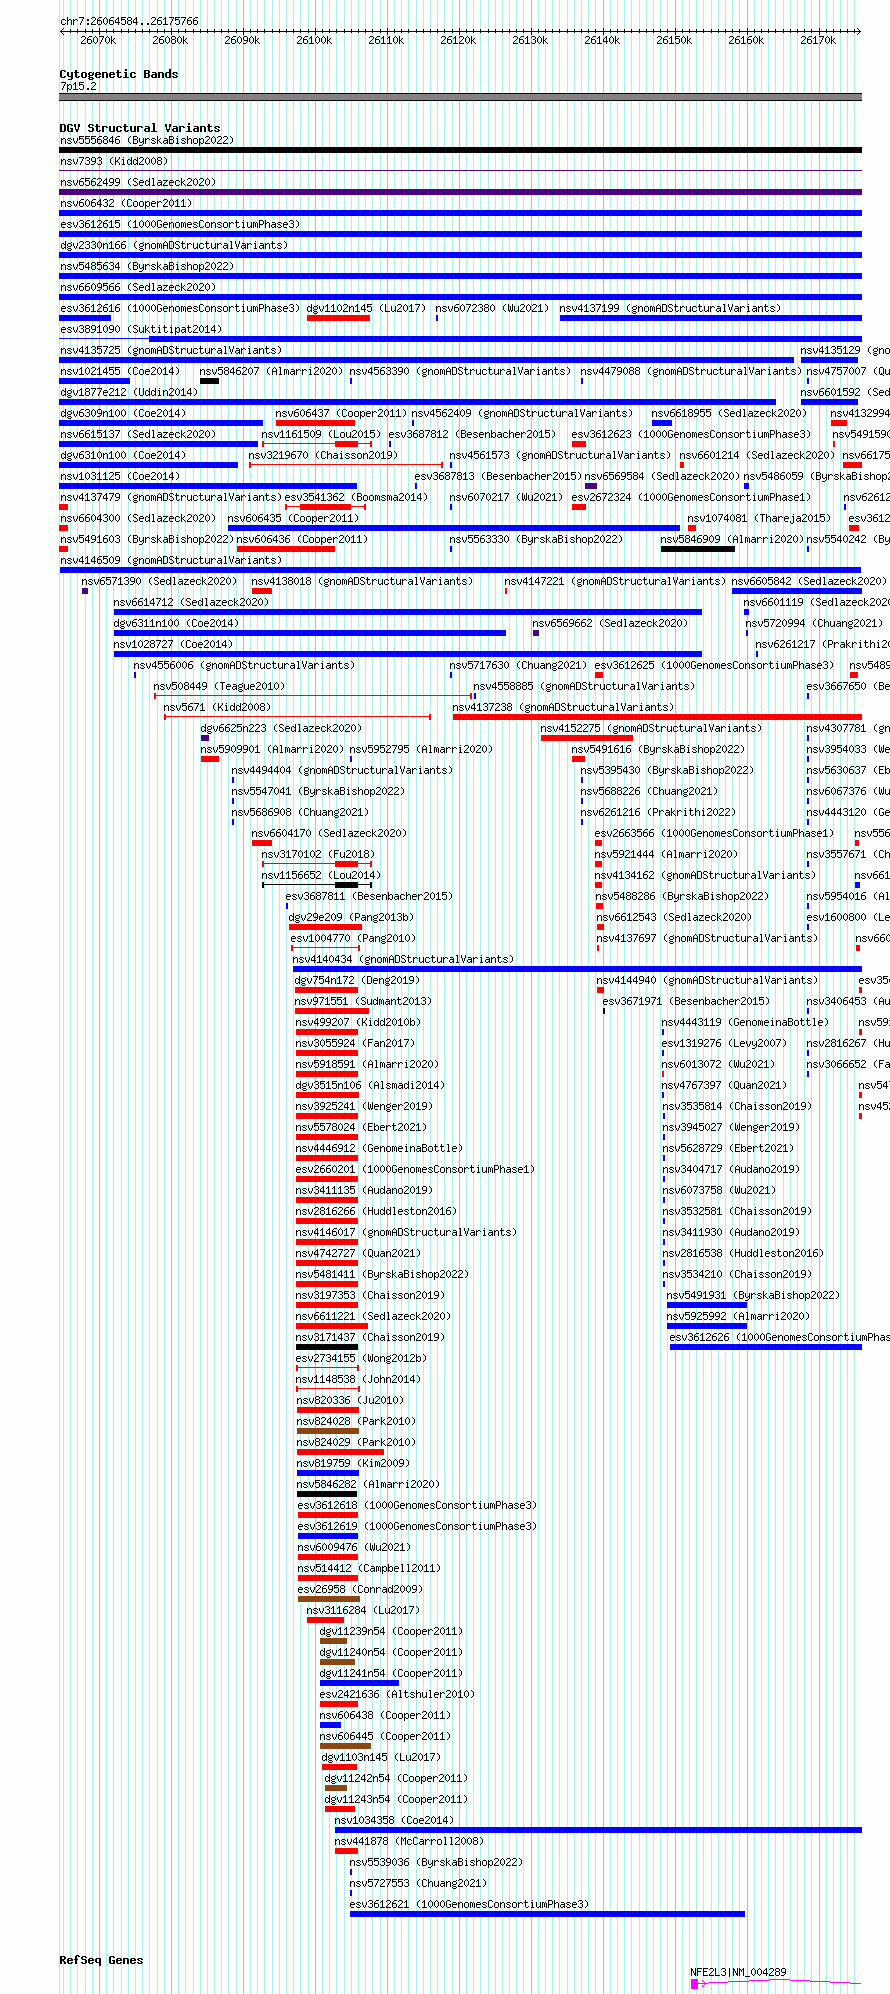Open nsv1021455 (Coe2014) label

pyautogui.click(x=120, y=372)
